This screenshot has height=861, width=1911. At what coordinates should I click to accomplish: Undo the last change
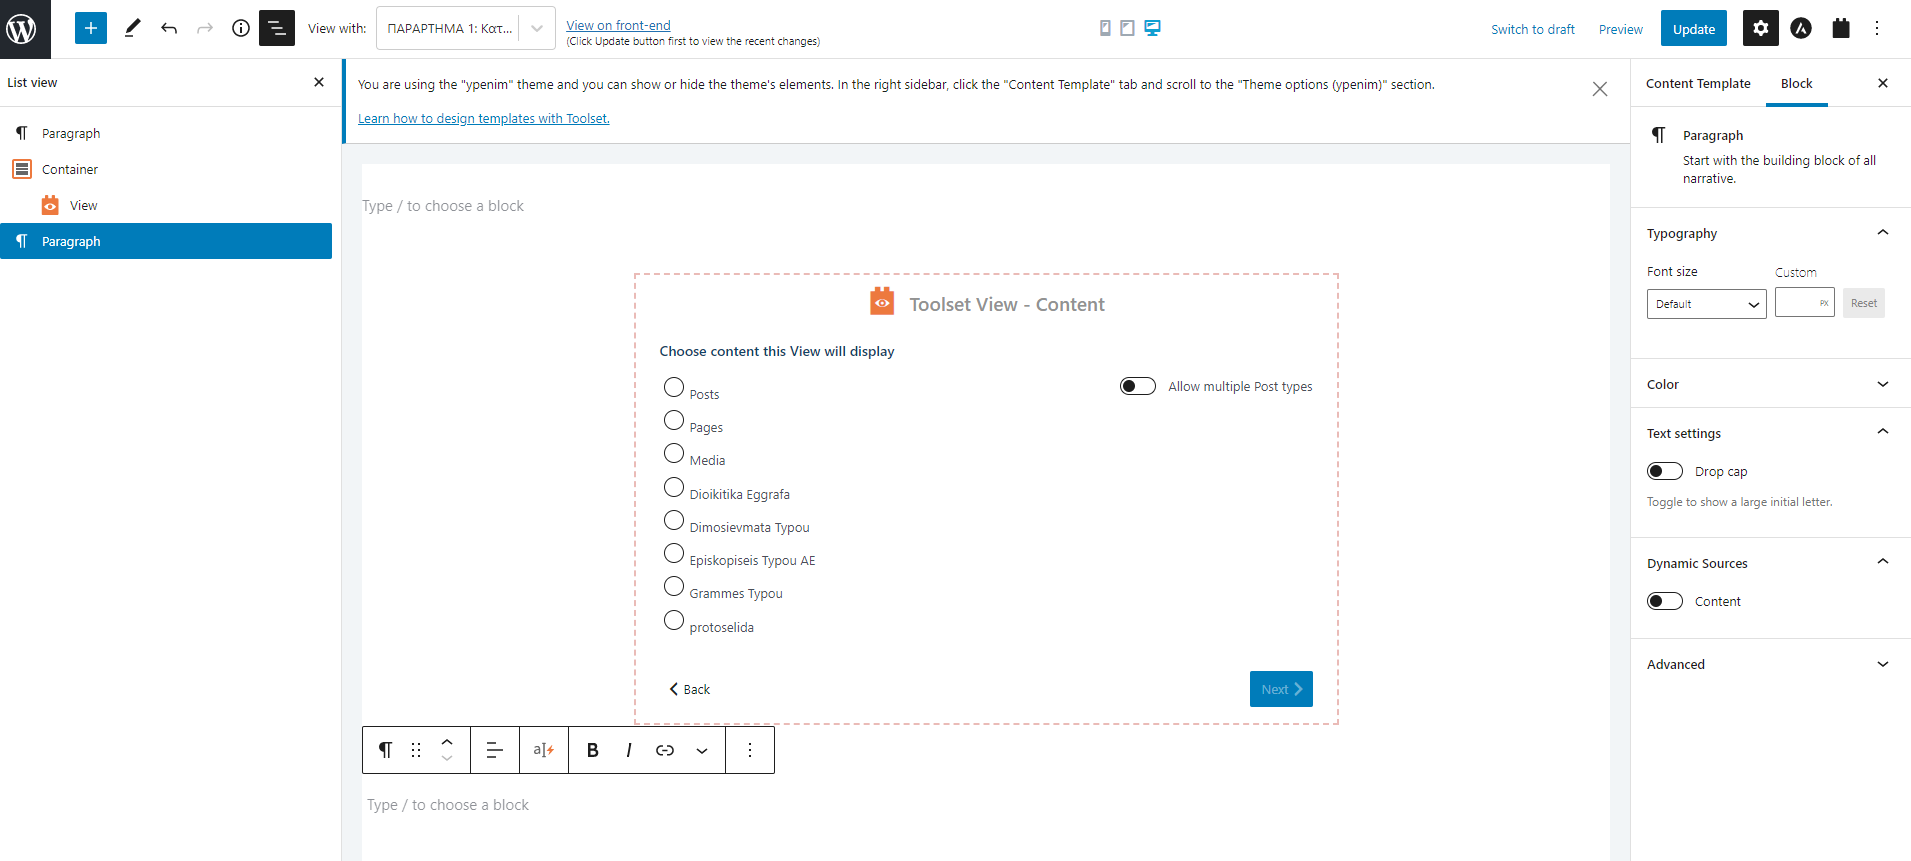coord(169,28)
